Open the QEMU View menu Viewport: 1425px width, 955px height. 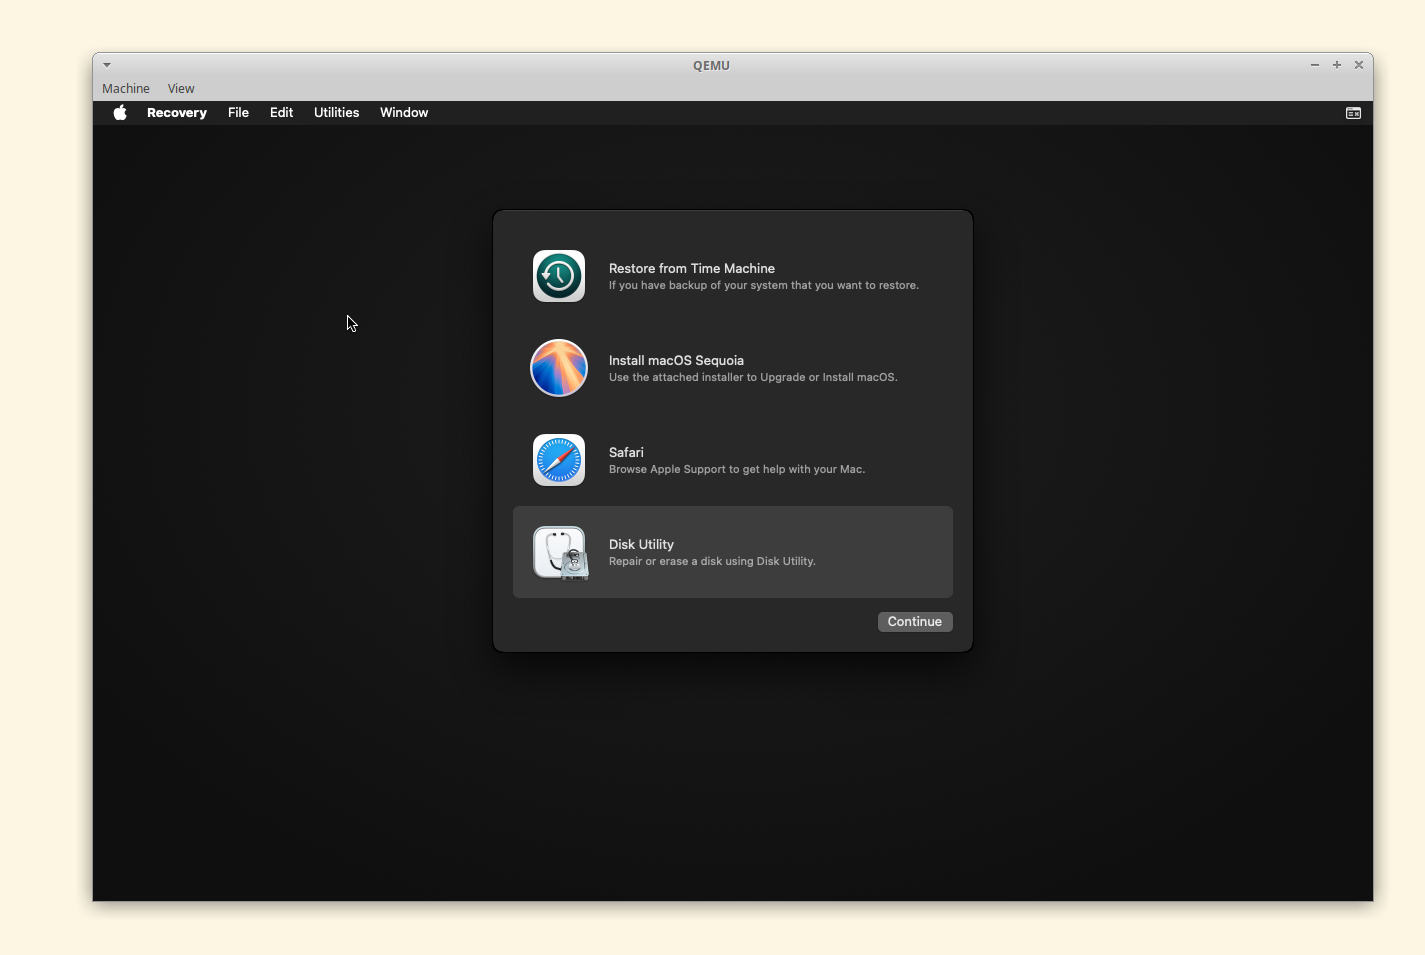coord(181,89)
